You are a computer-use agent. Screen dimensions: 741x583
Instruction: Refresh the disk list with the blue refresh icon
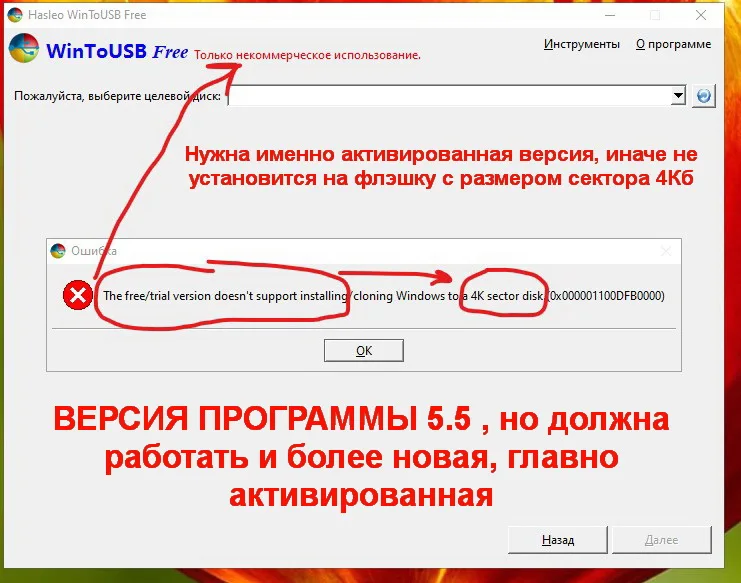coord(703,96)
